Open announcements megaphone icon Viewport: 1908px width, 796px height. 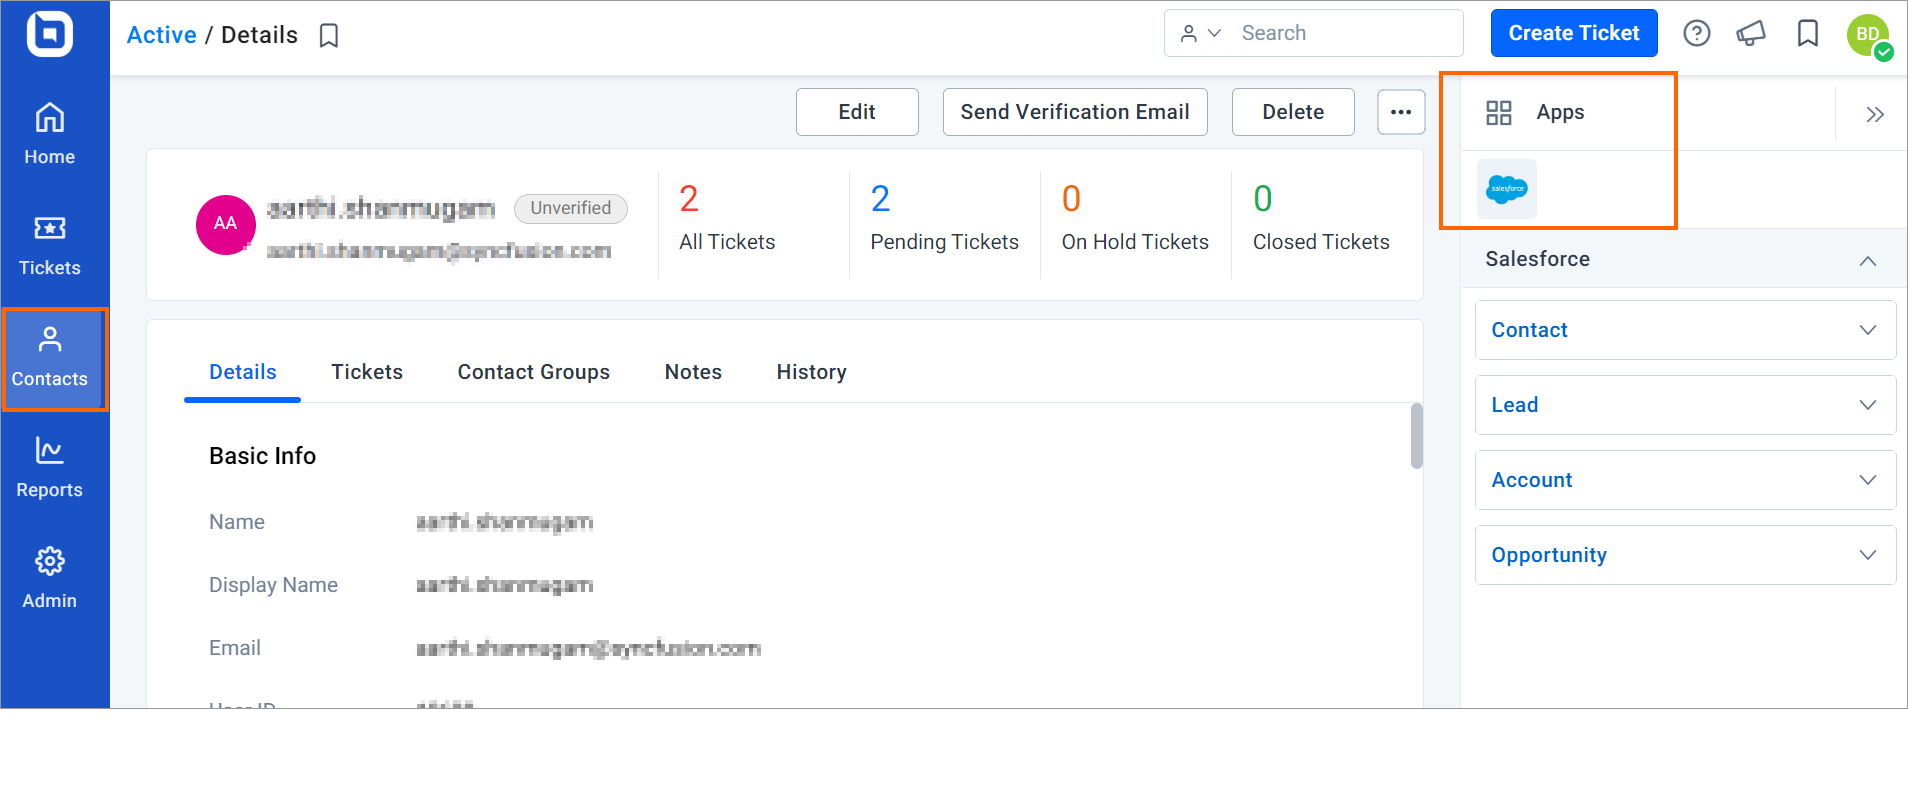pos(1751,33)
